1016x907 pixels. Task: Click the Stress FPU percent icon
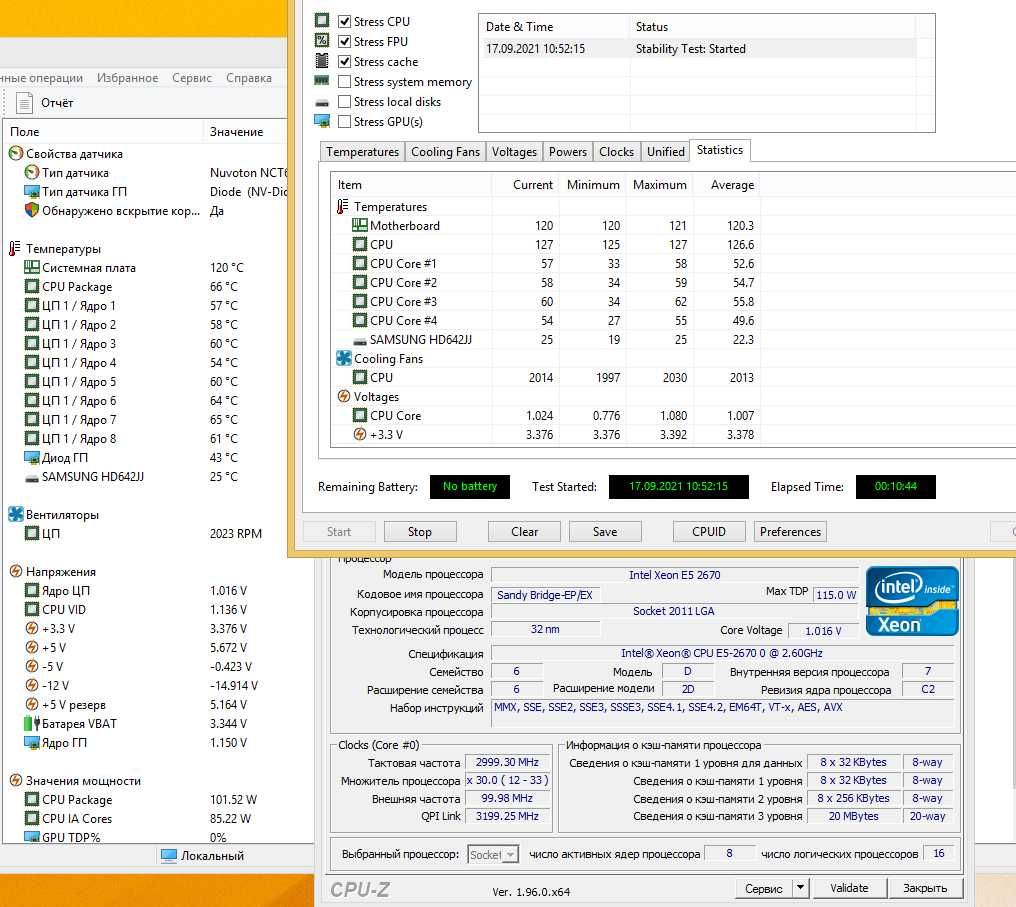321,40
